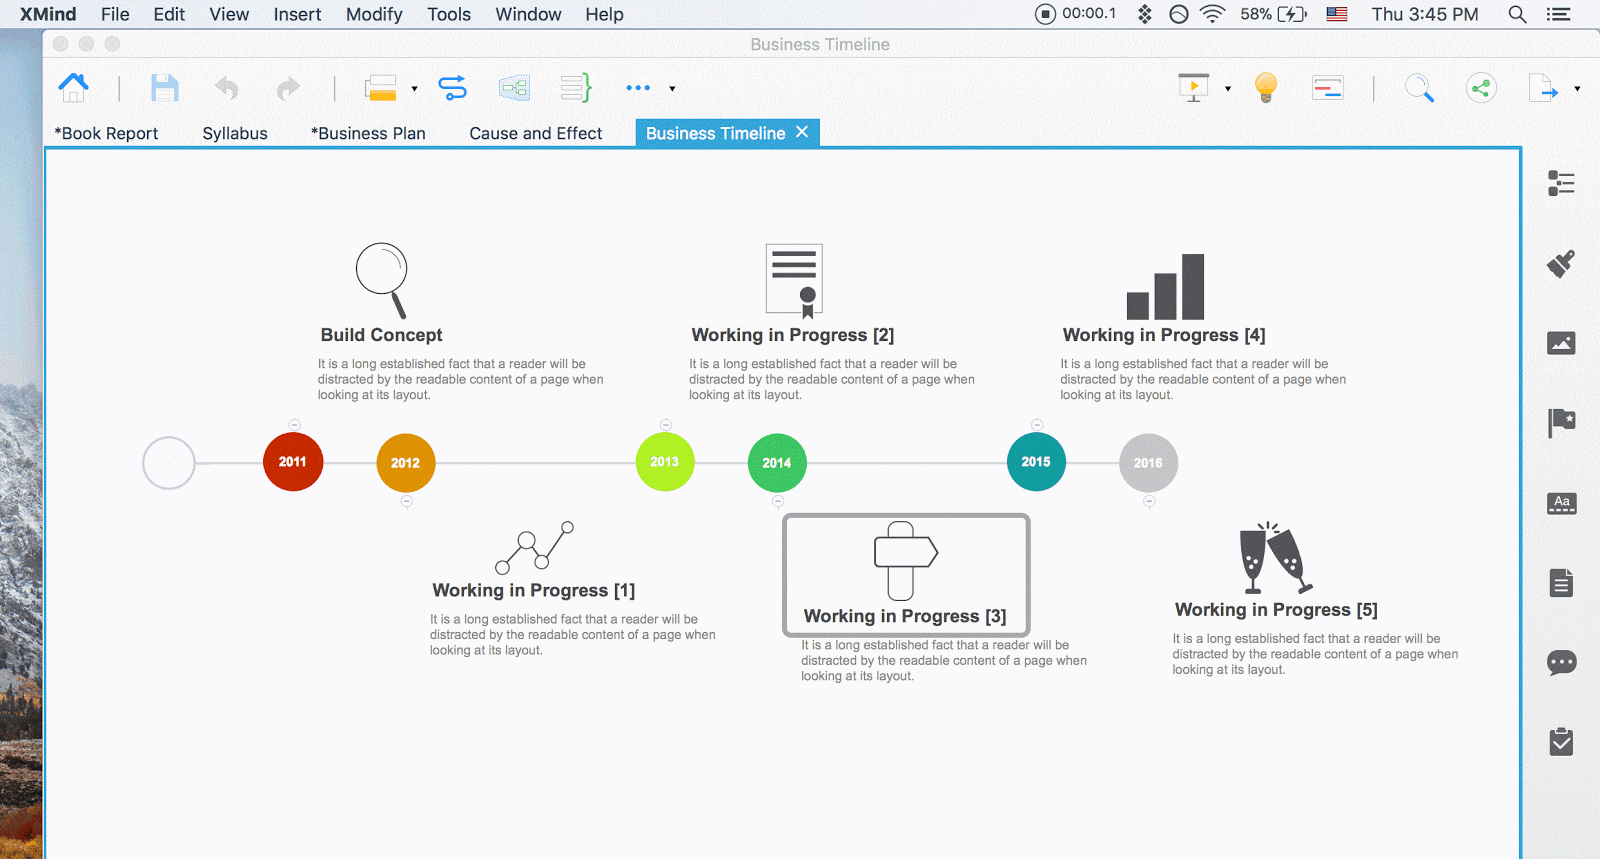Open the Insert menu
The height and width of the screenshot is (859, 1600).
click(x=297, y=14)
